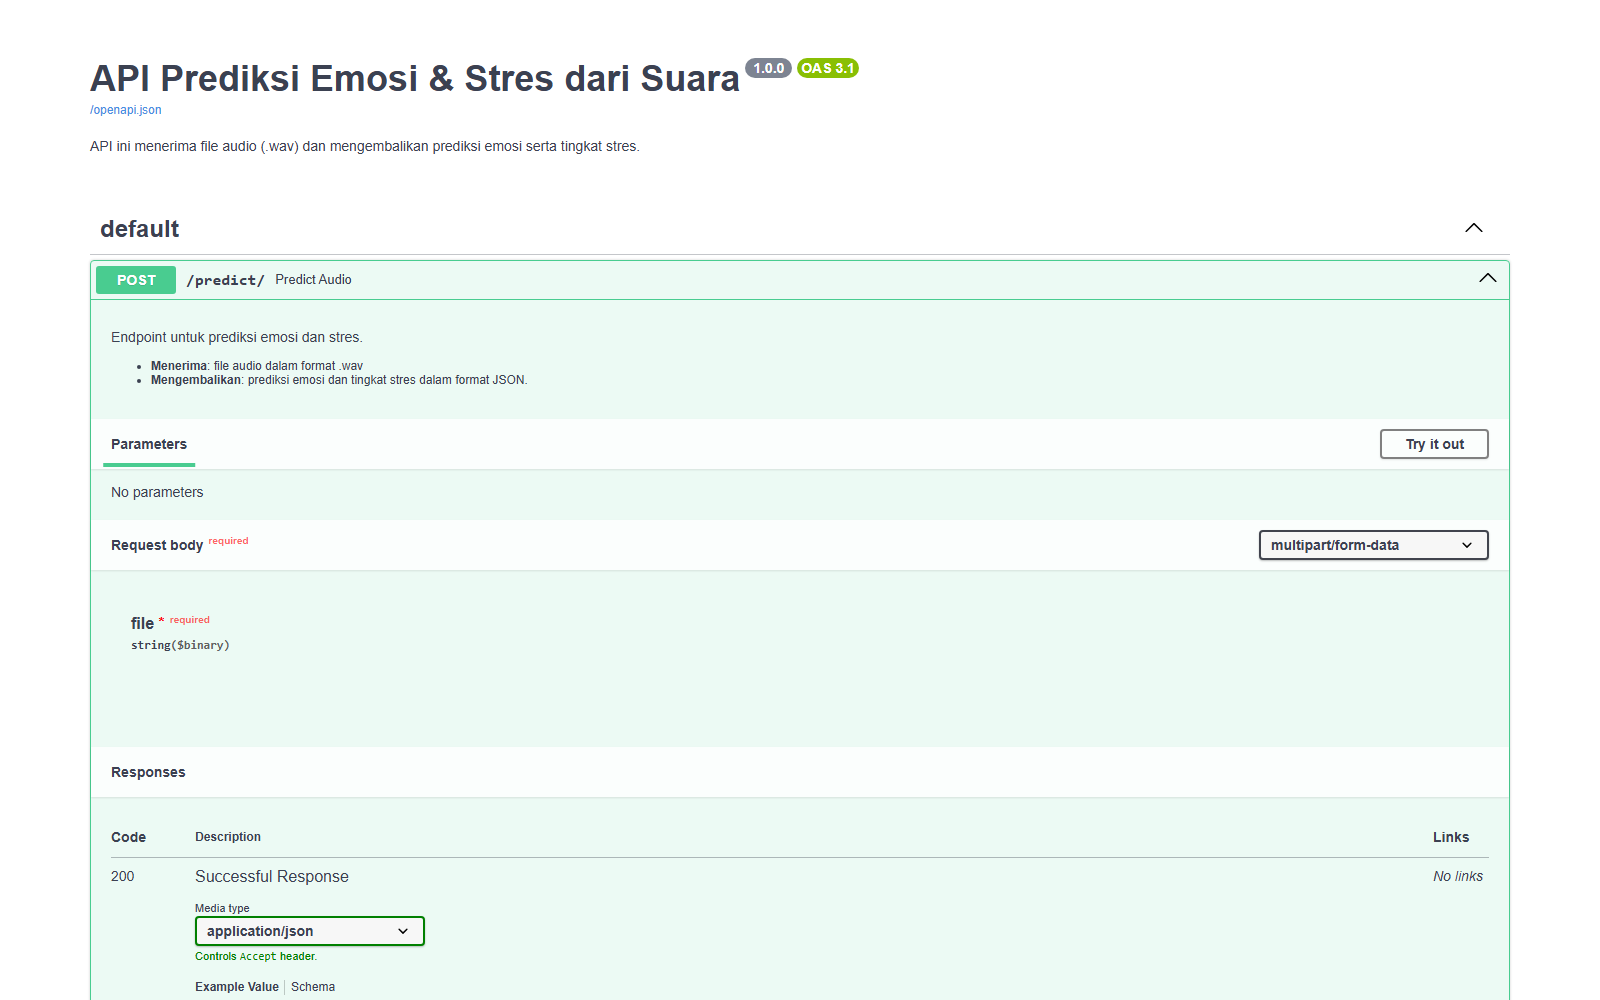
Task: Click the "Controls Accept header" note
Action: pyautogui.click(x=256, y=956)
